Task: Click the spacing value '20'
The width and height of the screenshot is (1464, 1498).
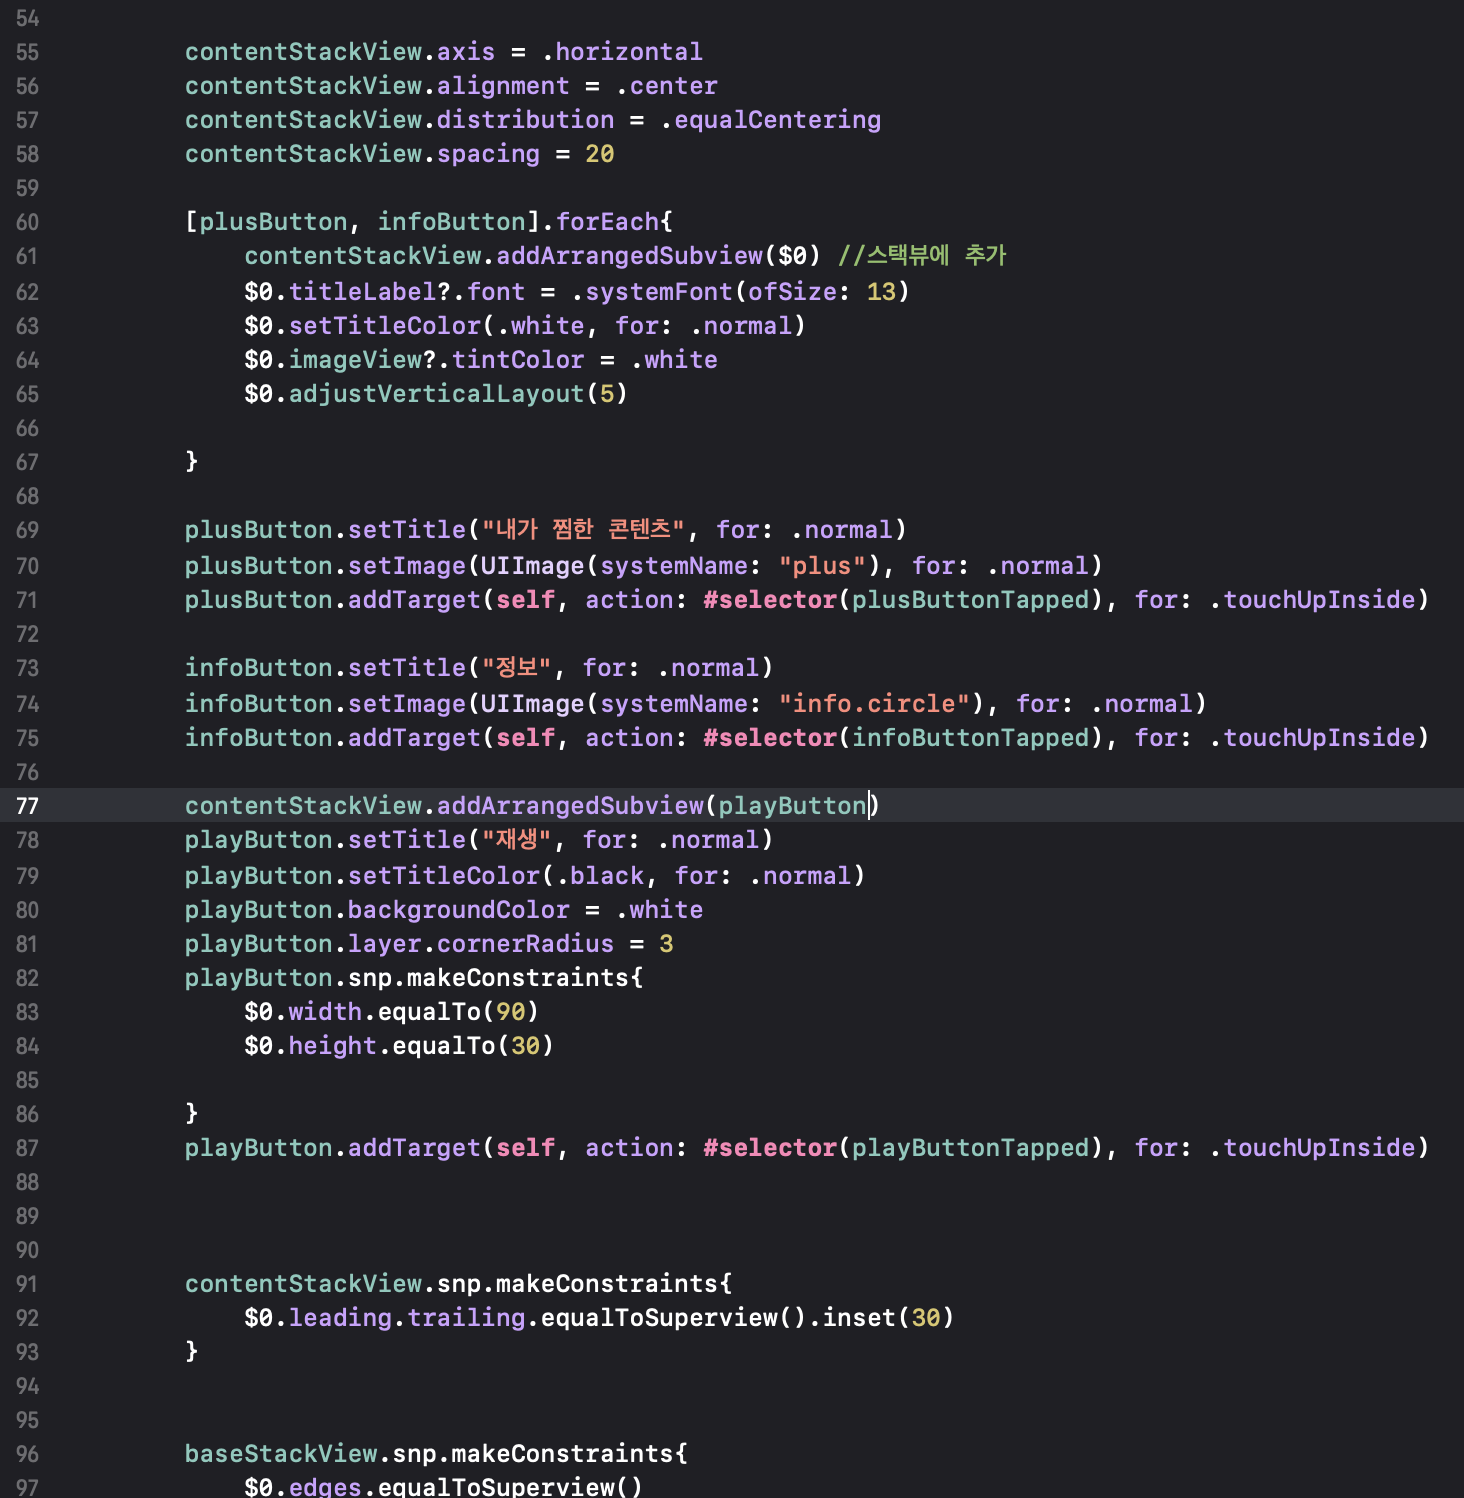Action: [600, 154]
